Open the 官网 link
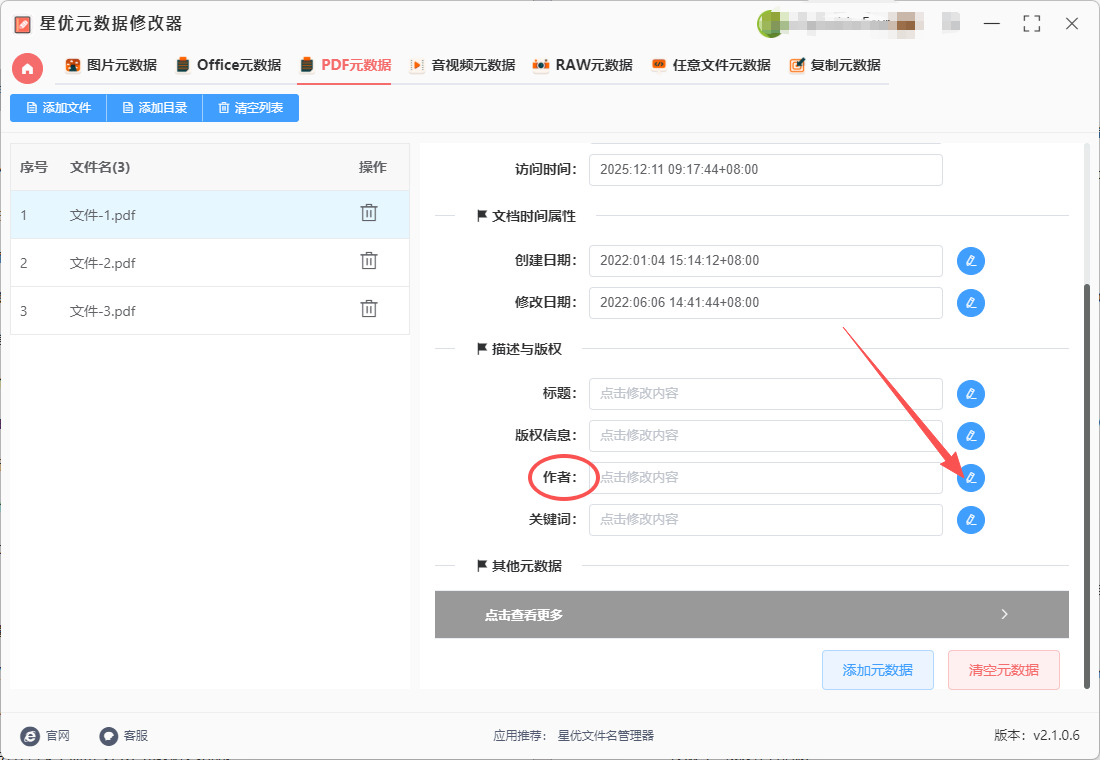 [46, 735]
